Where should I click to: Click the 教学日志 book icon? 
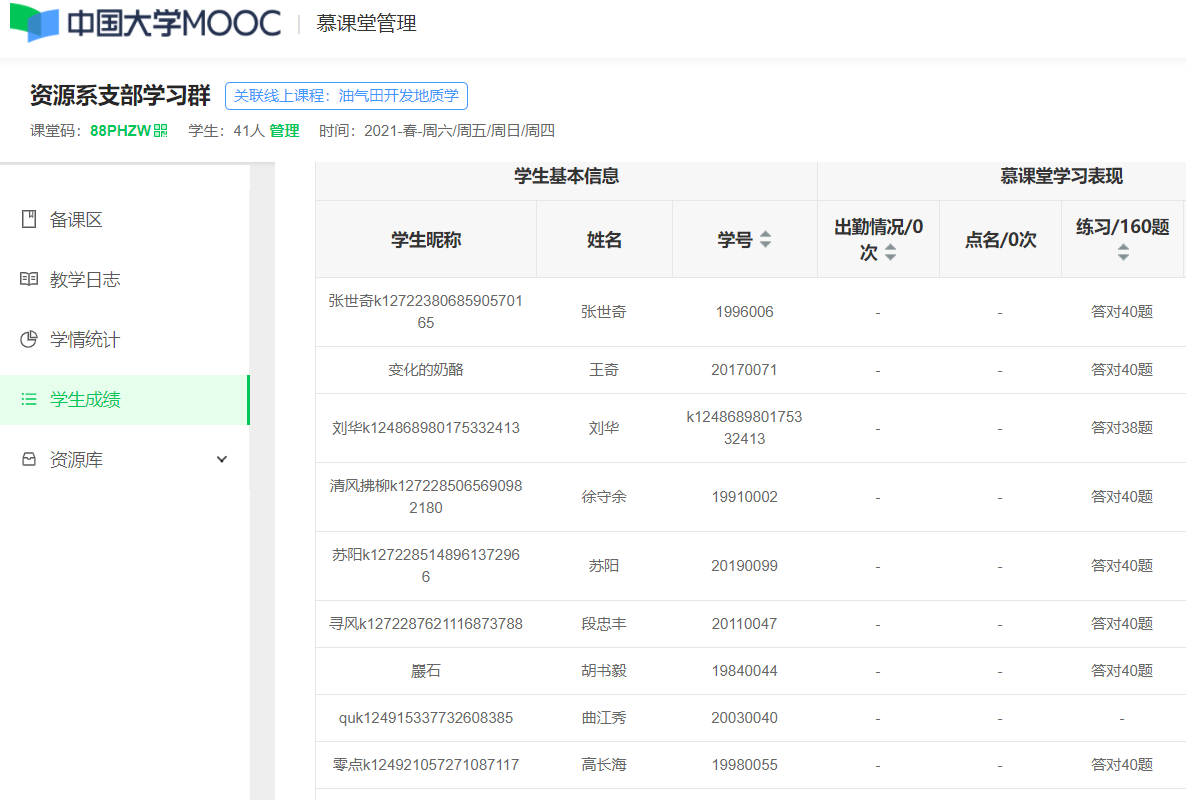point(29,279)
